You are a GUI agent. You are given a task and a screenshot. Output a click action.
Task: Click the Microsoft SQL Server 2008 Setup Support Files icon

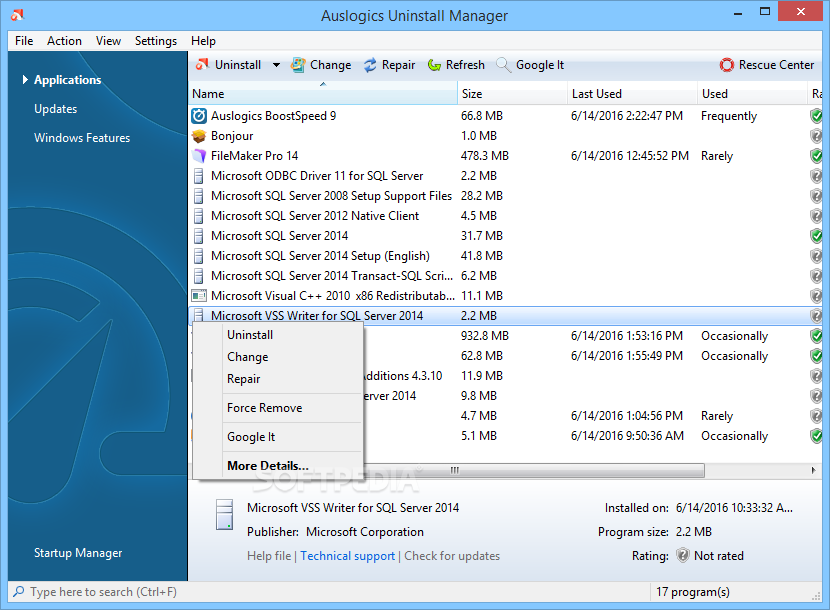tap(199, 196)
